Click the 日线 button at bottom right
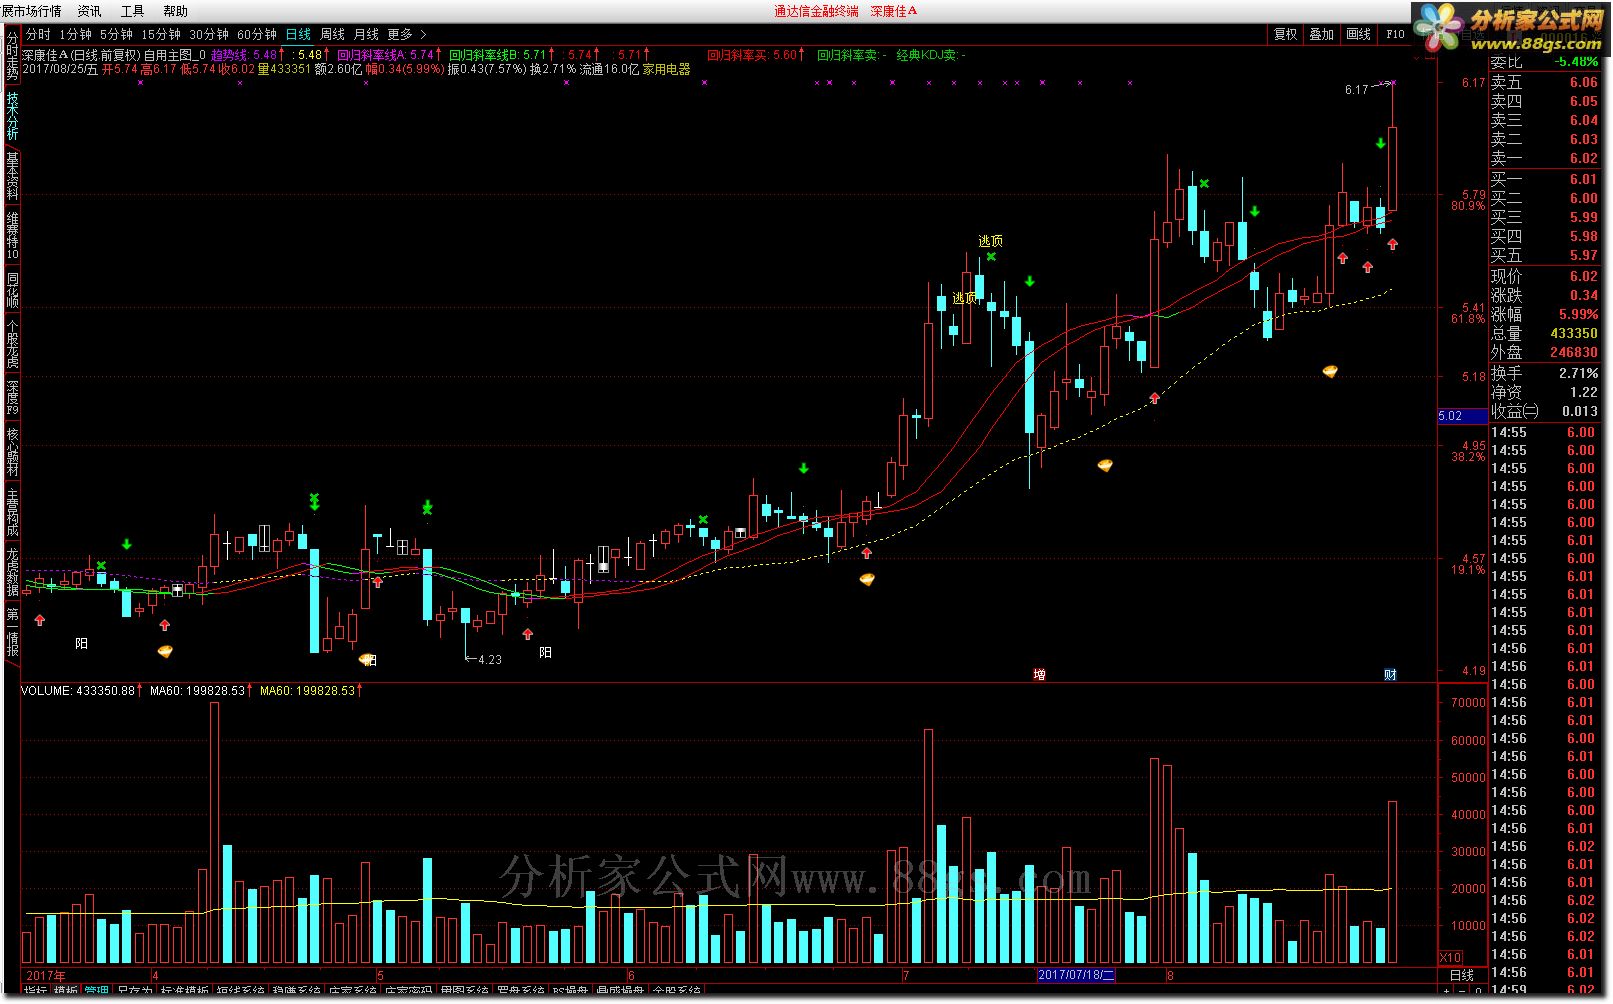This screenshot has height=1004, width=1613. (1462, 975)
